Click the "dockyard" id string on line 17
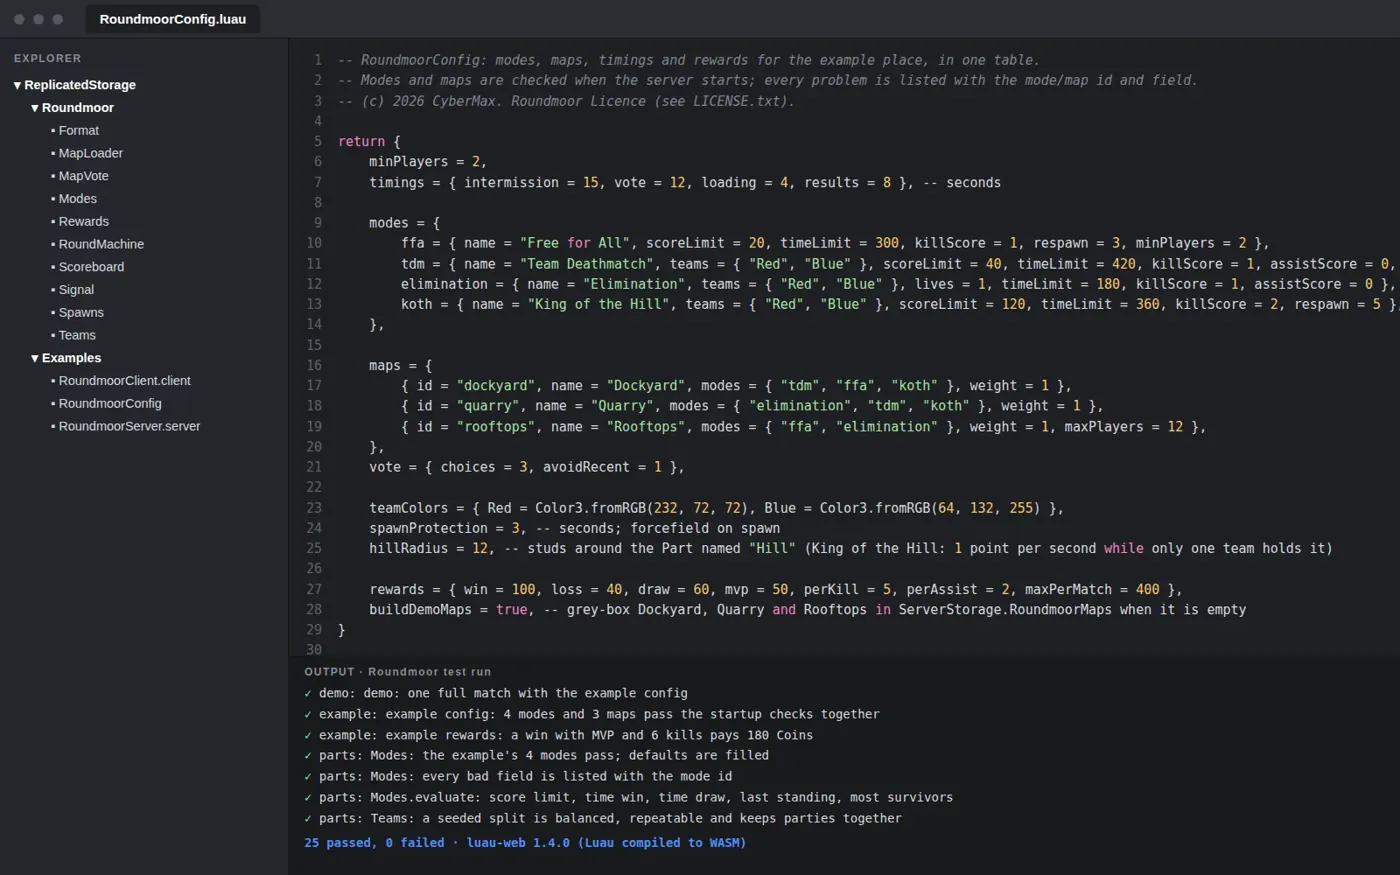Image resolution: width=1400 pixels, height=875 pixels. (496, 386)
